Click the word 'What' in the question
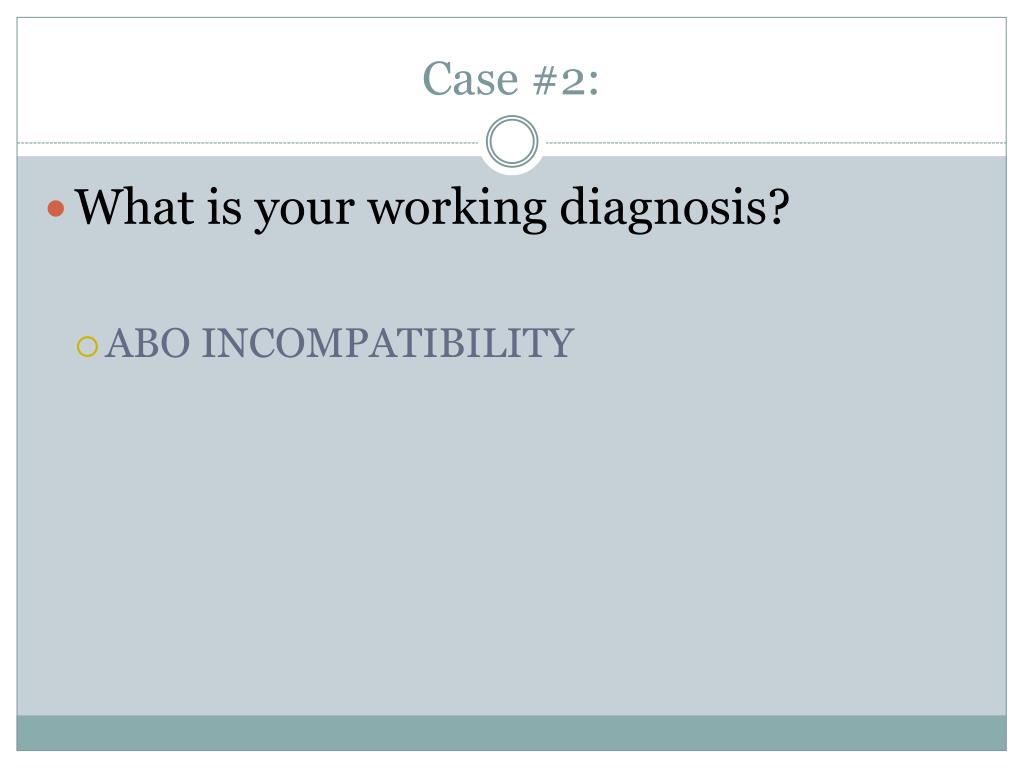This screenshot has height=768, width=1024. click(x=135, y=206)
